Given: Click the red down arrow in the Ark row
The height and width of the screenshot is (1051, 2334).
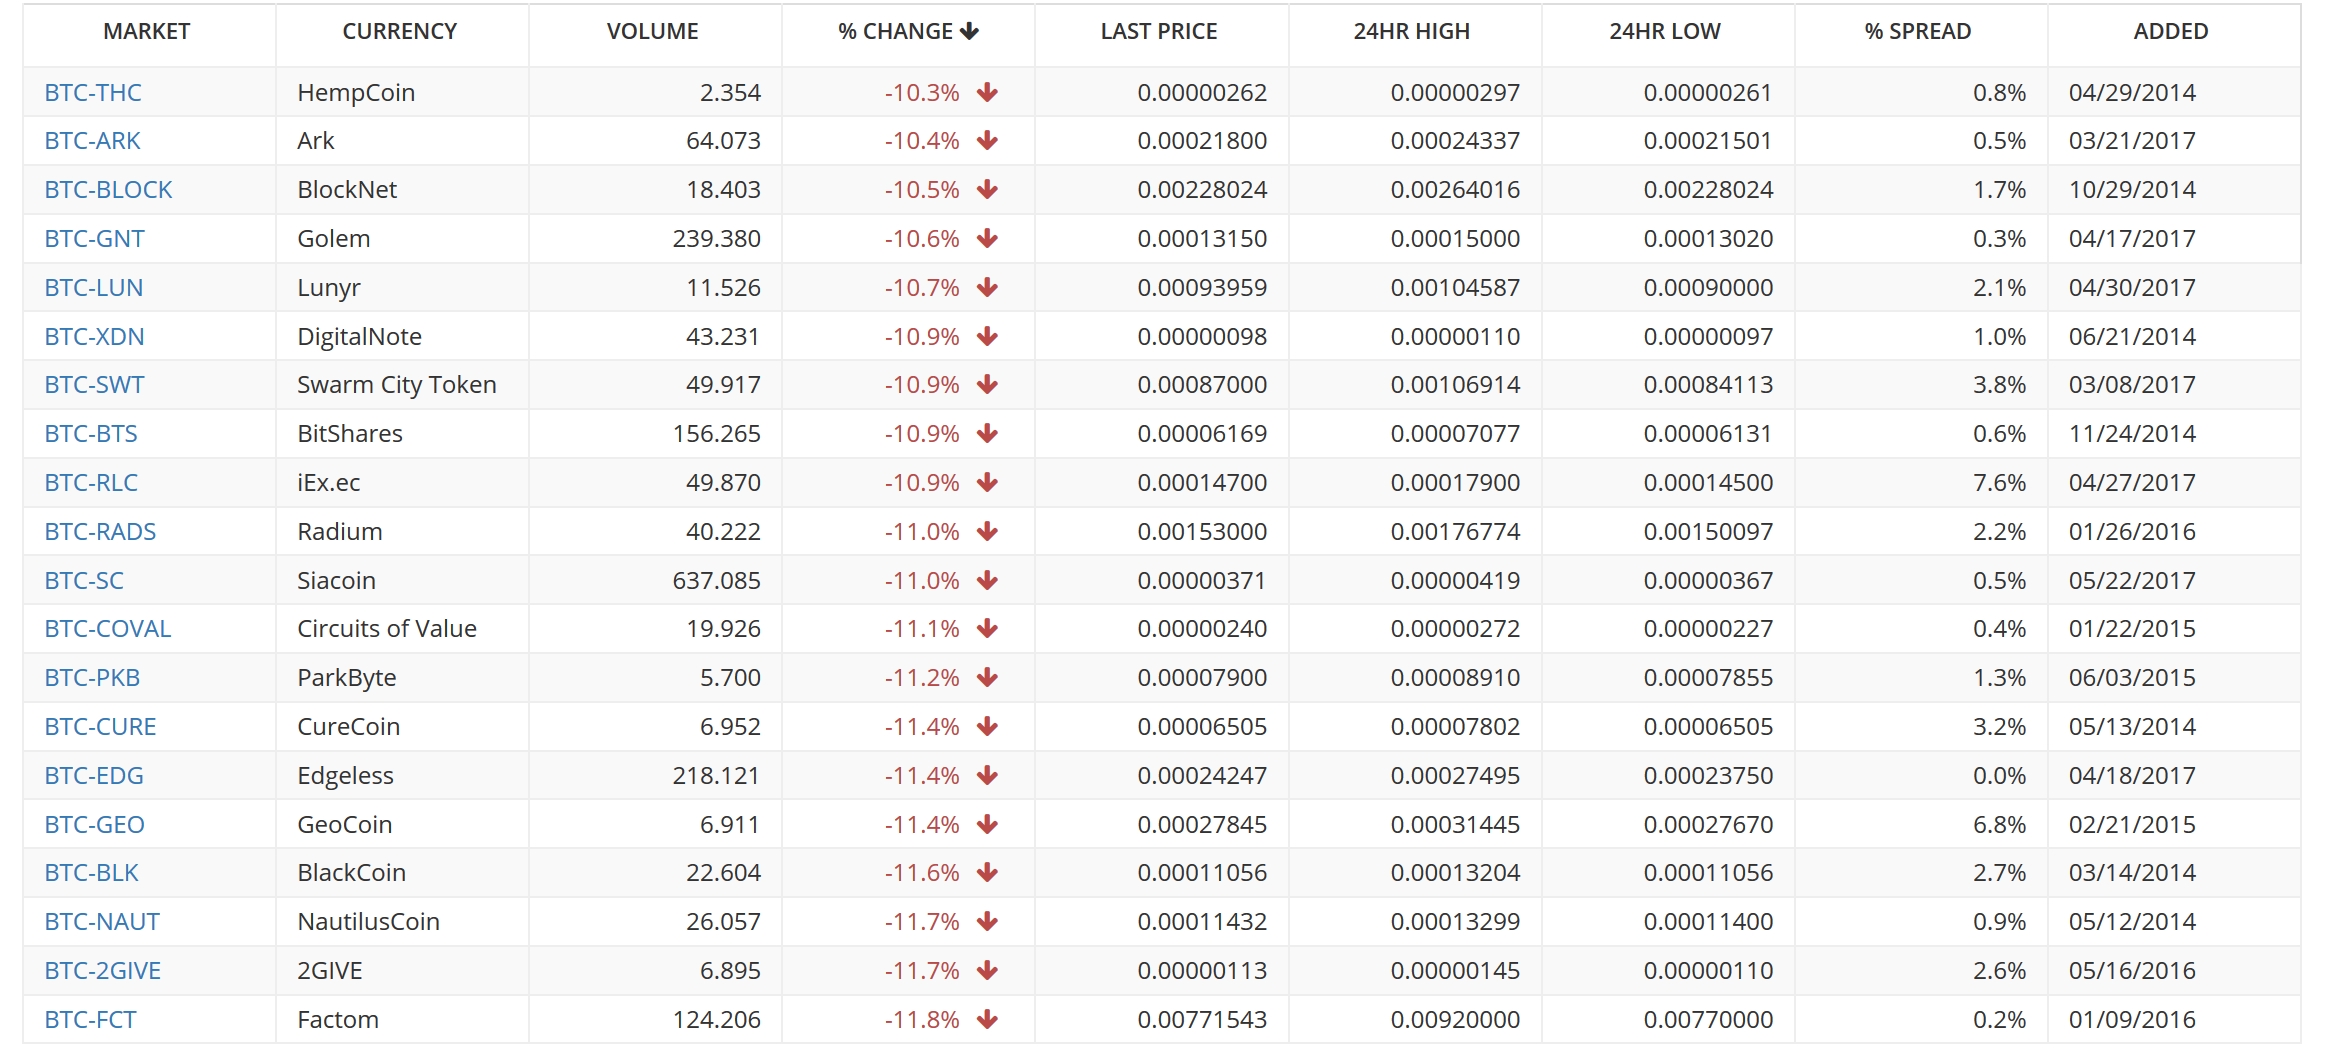Looking at the screenshot, I should tap(987, 140).
